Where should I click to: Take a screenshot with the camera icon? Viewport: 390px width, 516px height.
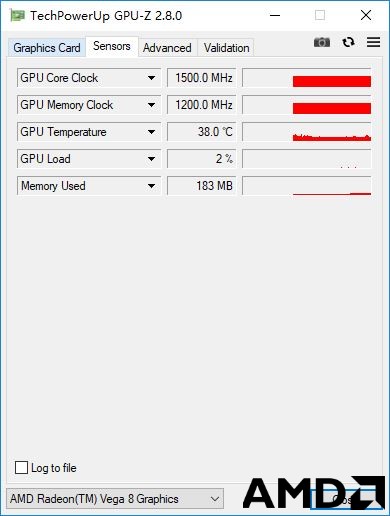[x=322, y=42]
